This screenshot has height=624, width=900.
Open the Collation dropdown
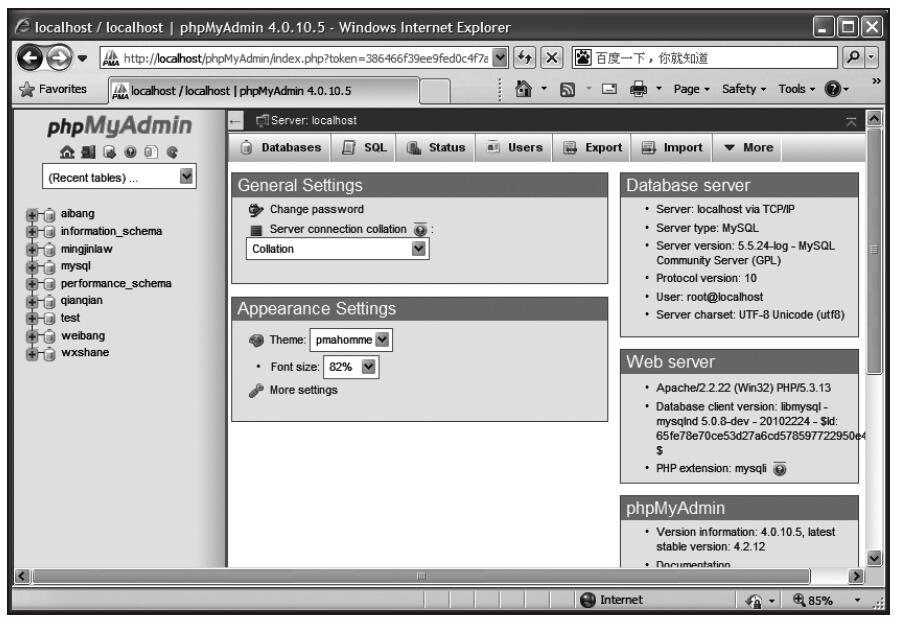(338, 249)
